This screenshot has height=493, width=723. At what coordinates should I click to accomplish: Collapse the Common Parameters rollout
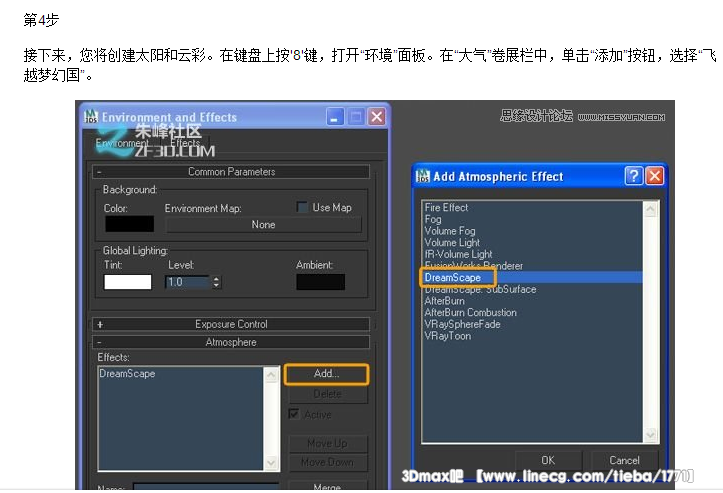coord(99,172)
